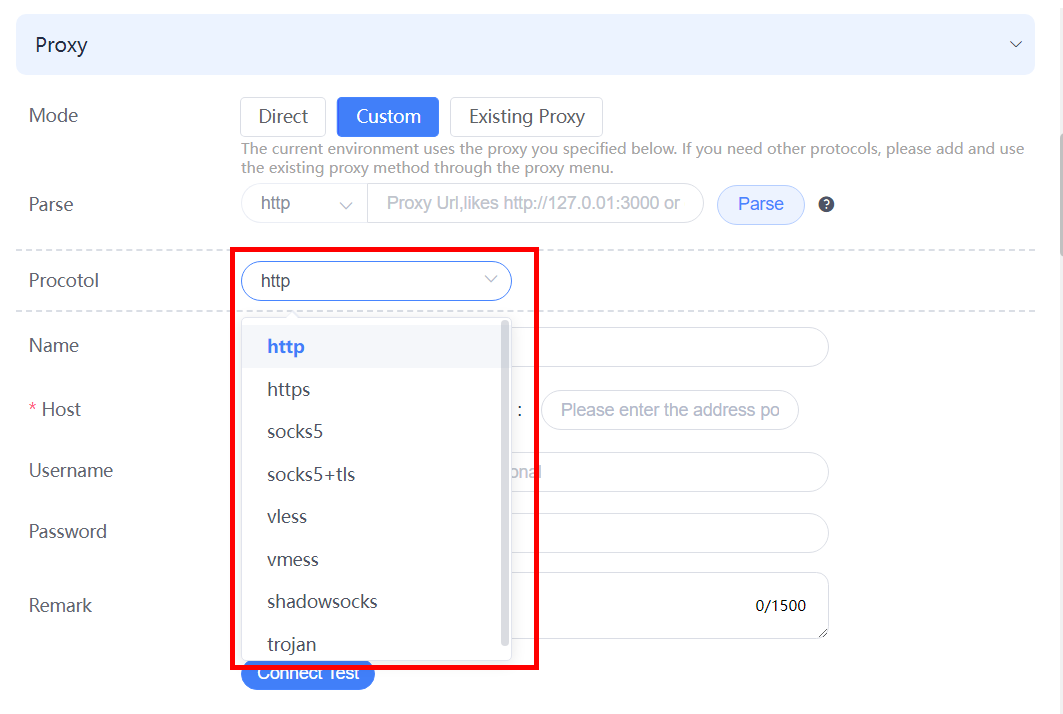Click the address port input field

(670, 410)
